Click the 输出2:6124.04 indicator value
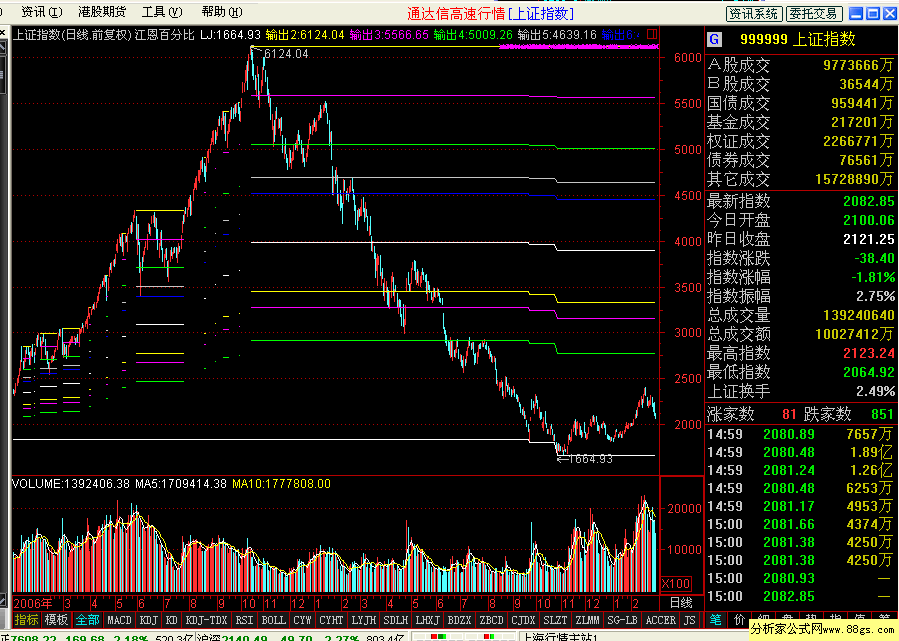The height and width of the screenshot is (641, 899). [305, 35]
